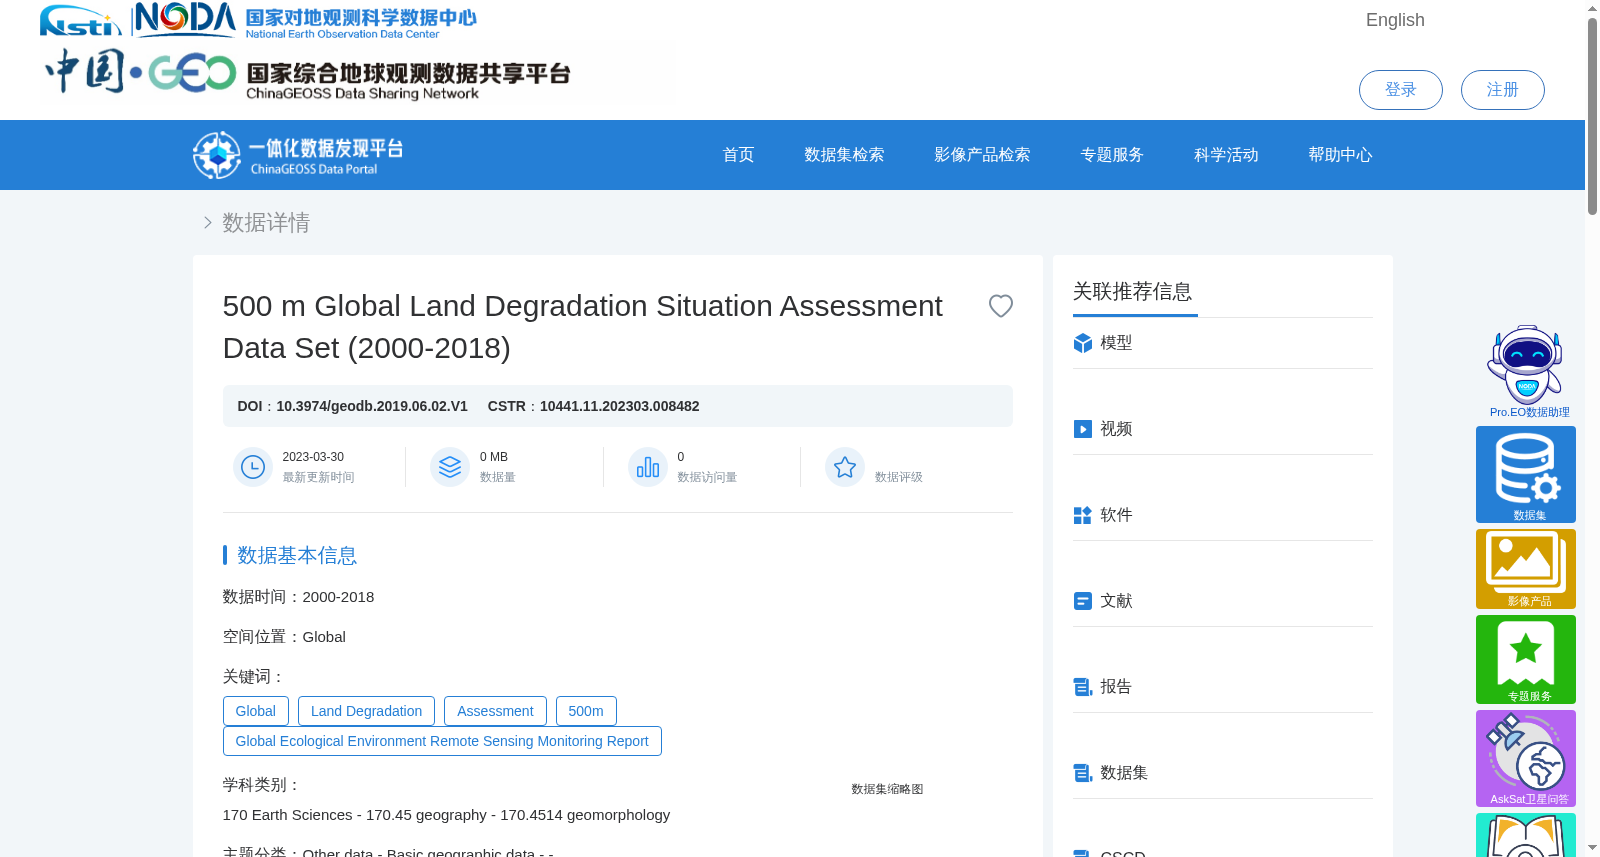Open the 首页 home menu item

(x=738, y=155)
